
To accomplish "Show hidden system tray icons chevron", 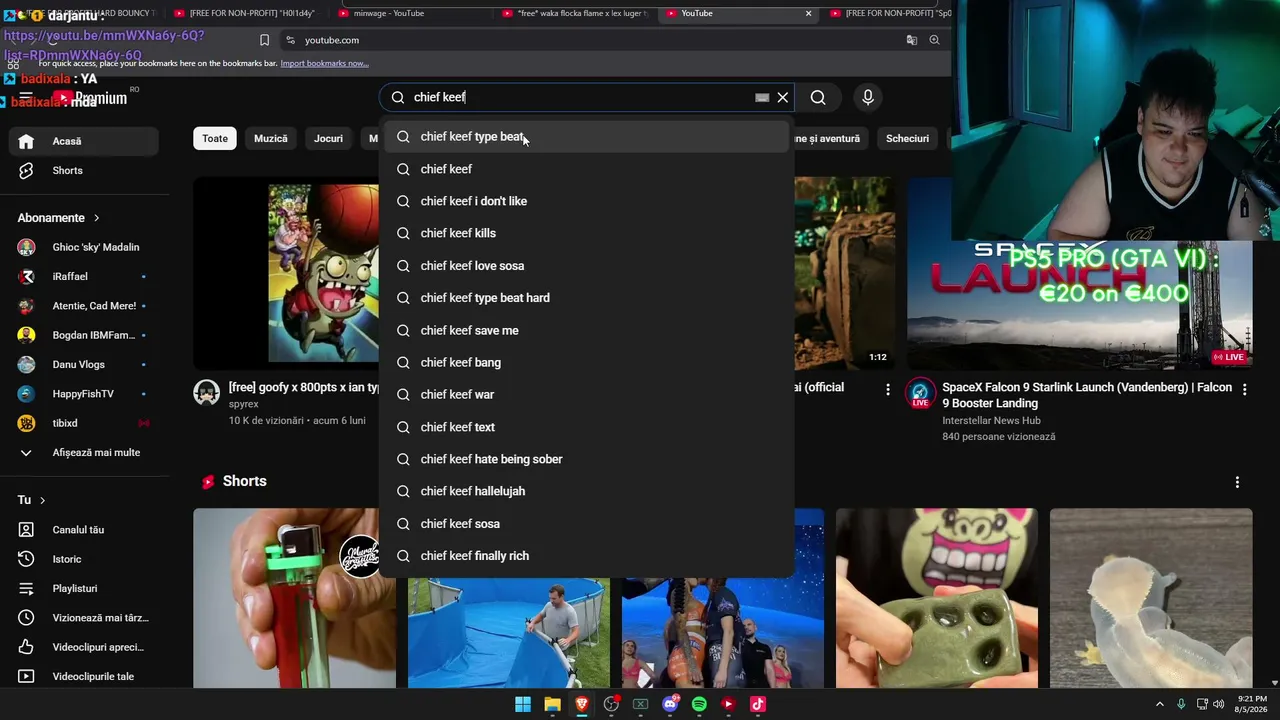I will [x=1160, y=704].
